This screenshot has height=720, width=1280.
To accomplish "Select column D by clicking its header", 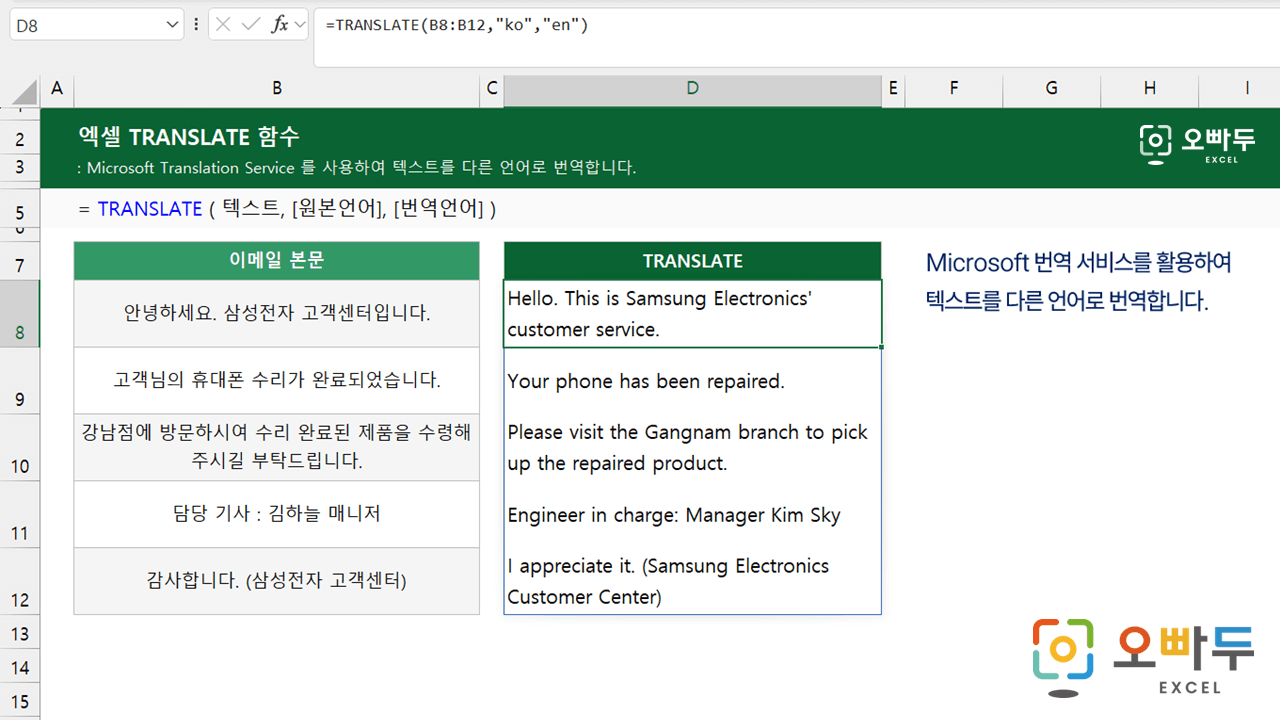I will (x=693, y=90).
